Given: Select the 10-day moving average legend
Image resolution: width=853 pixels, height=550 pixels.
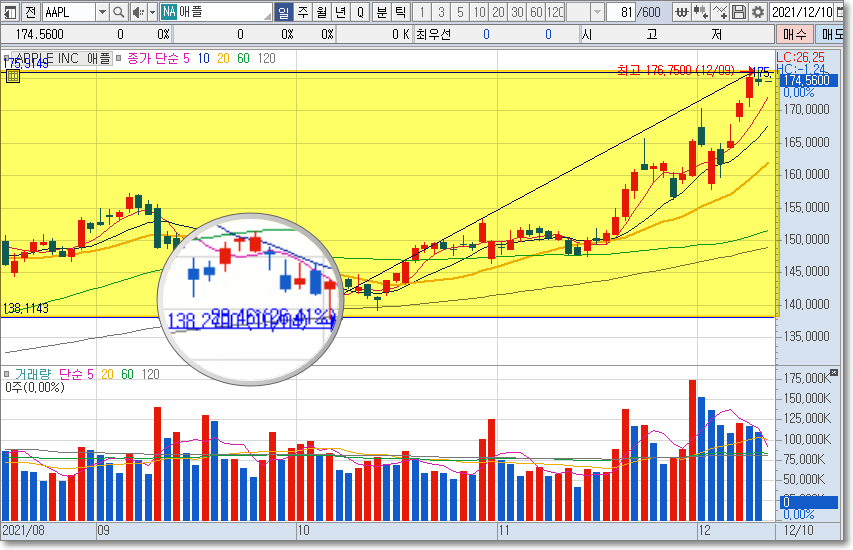Looking at the screenshot, I should pos(203,58).
